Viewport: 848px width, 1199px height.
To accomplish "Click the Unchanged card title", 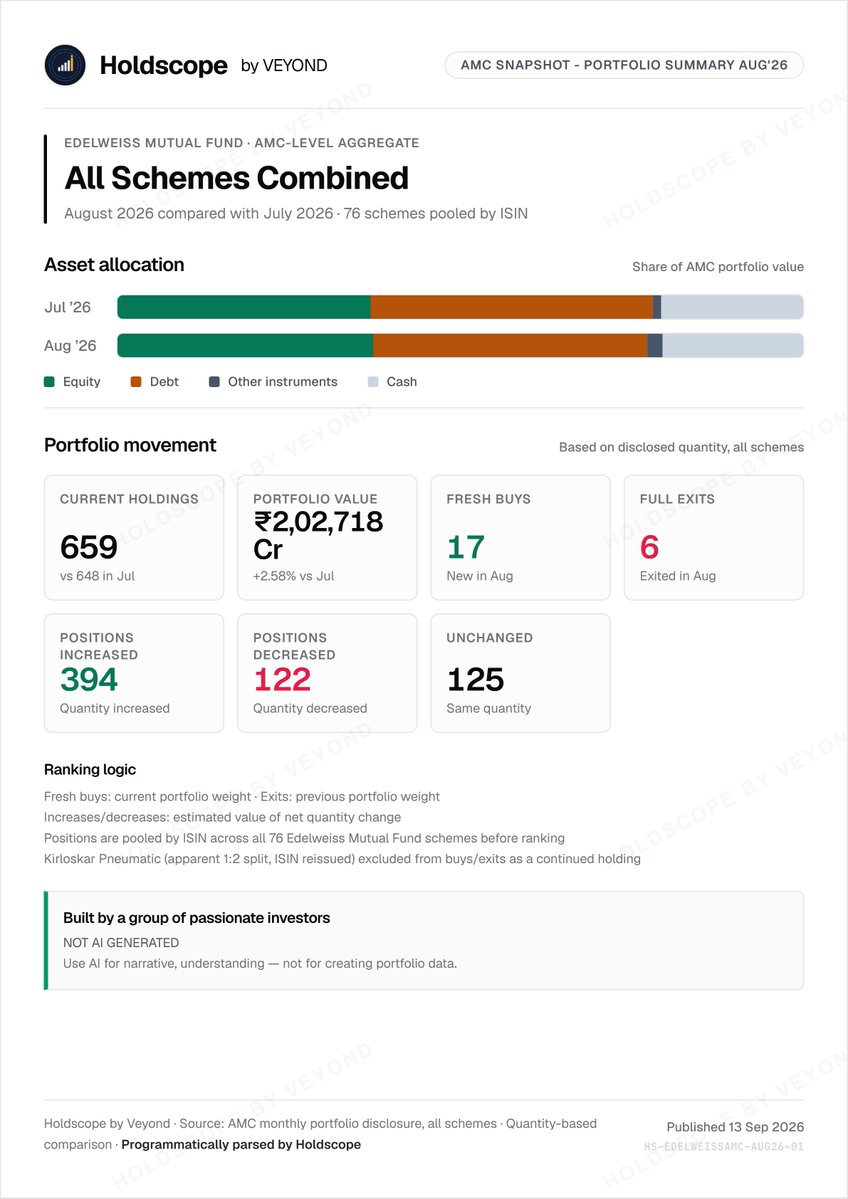I will point(489,638).
